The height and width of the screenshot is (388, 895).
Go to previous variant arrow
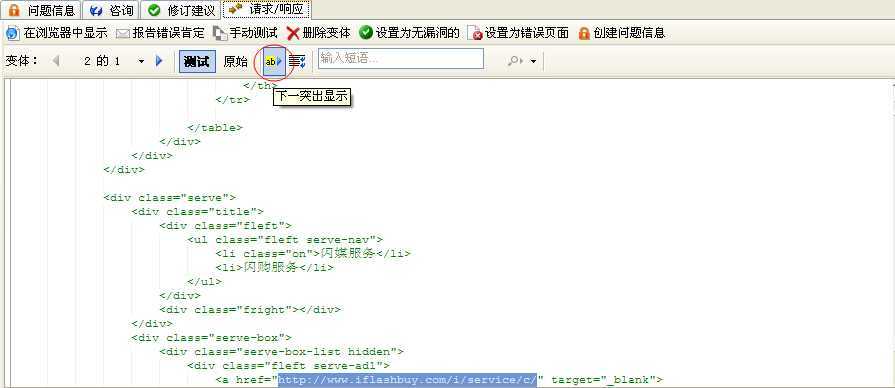click(x=56, y=60)
